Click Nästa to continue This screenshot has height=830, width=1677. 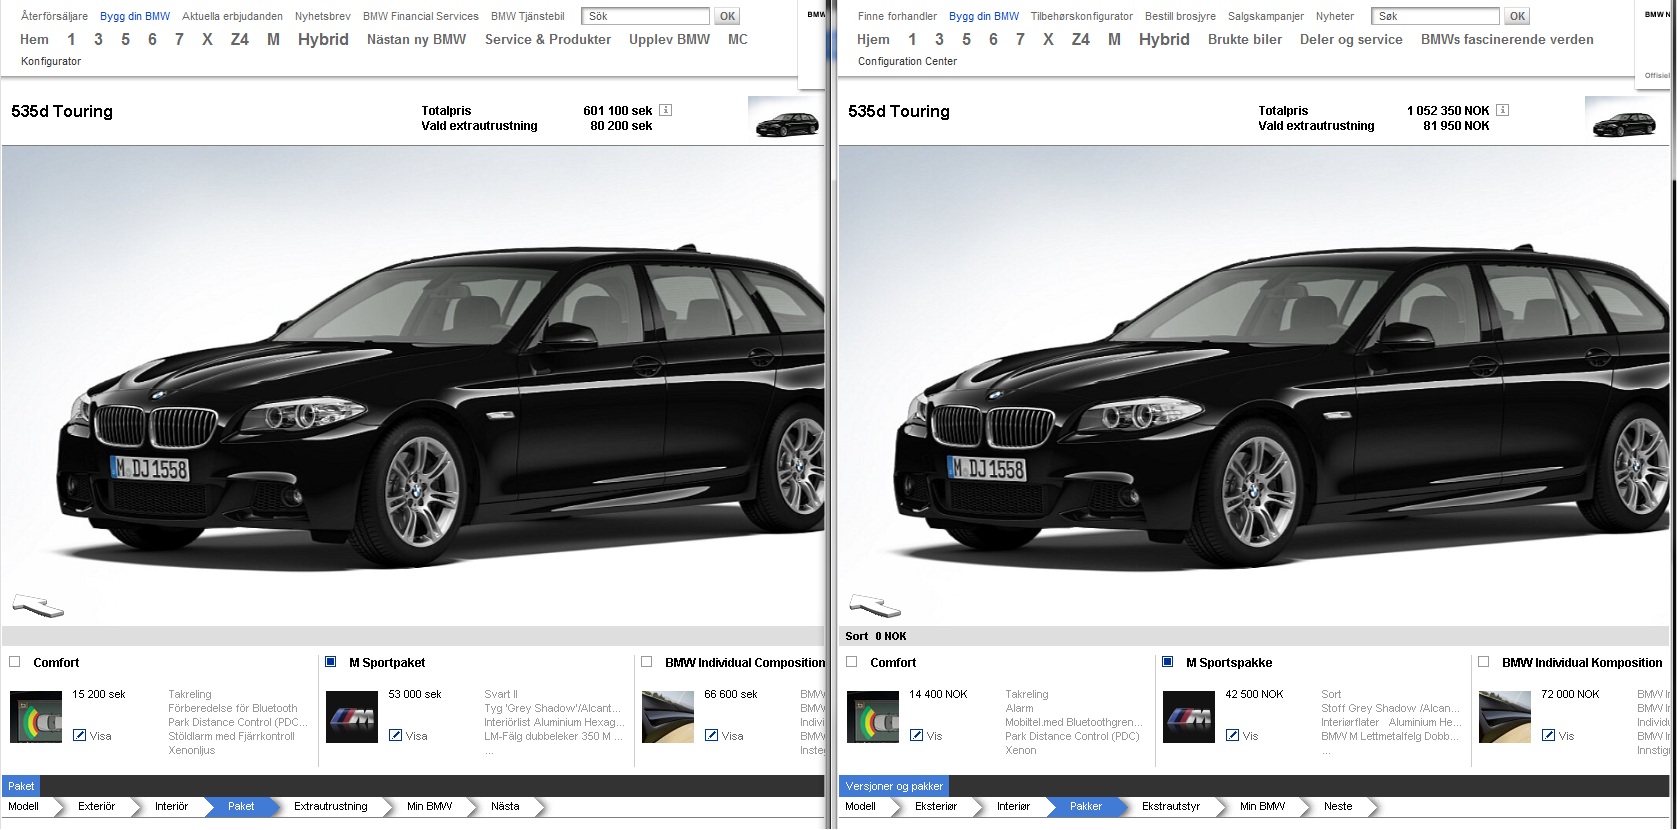(x=506, y=806)
